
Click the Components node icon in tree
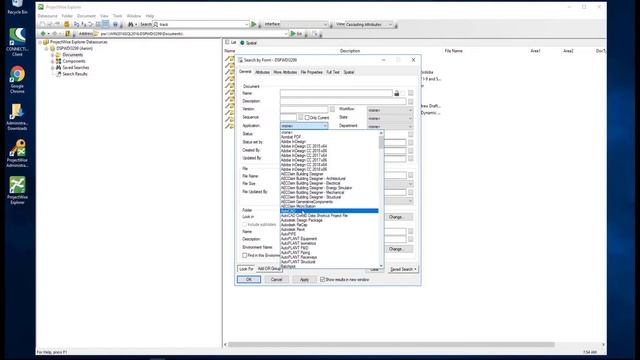pyautogui.click(x=58, y=61)
